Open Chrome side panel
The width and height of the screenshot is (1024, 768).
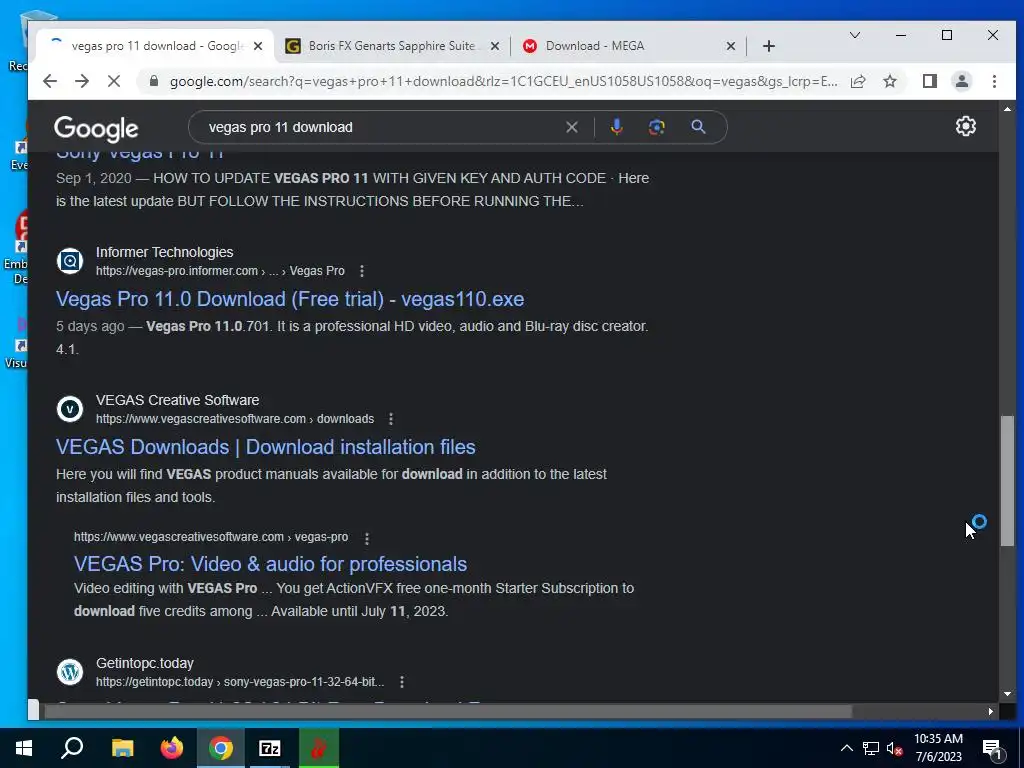930,81
